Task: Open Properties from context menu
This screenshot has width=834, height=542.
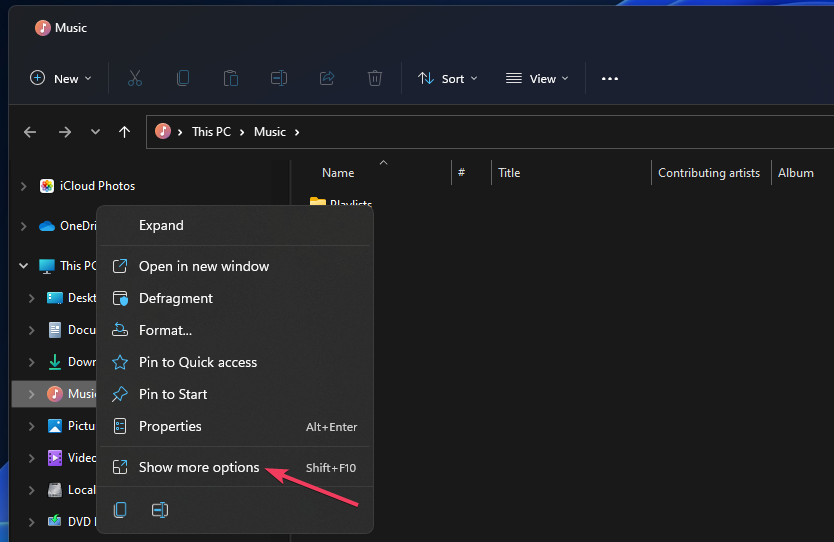Action: tap(235, 426)
